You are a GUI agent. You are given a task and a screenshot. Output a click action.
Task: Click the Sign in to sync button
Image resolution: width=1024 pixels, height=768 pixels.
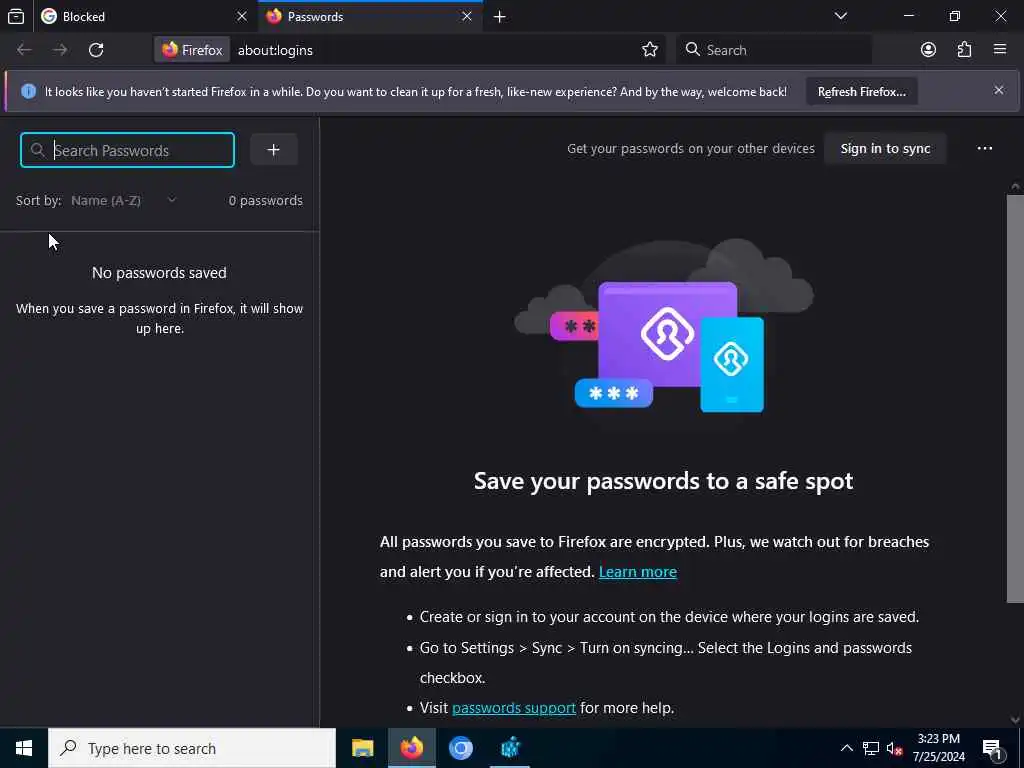[x=885, y=149]
